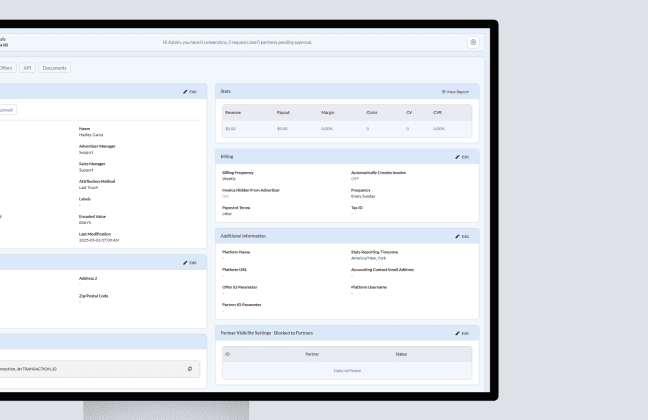Edit the Additional Information section
Viewport: 648px width, 420px height.
click(462, 236)
